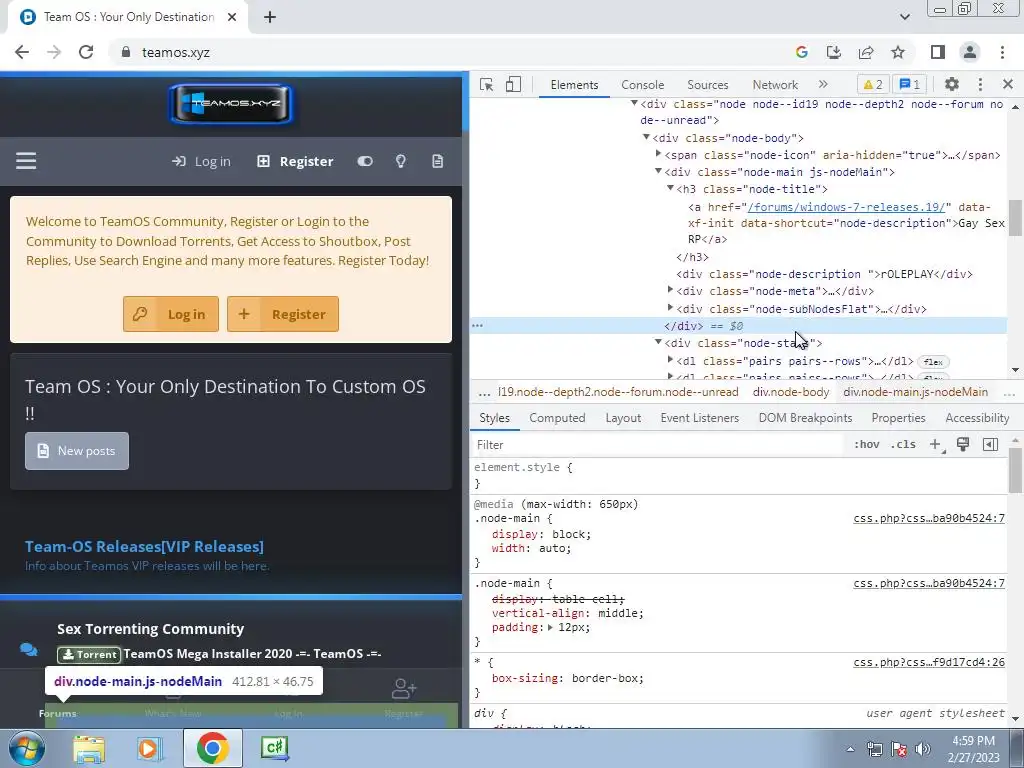The height and width of the screenshot is (768, 1024).
Task: Show more DevTools tabs chevron
Action: coord(823,84)
